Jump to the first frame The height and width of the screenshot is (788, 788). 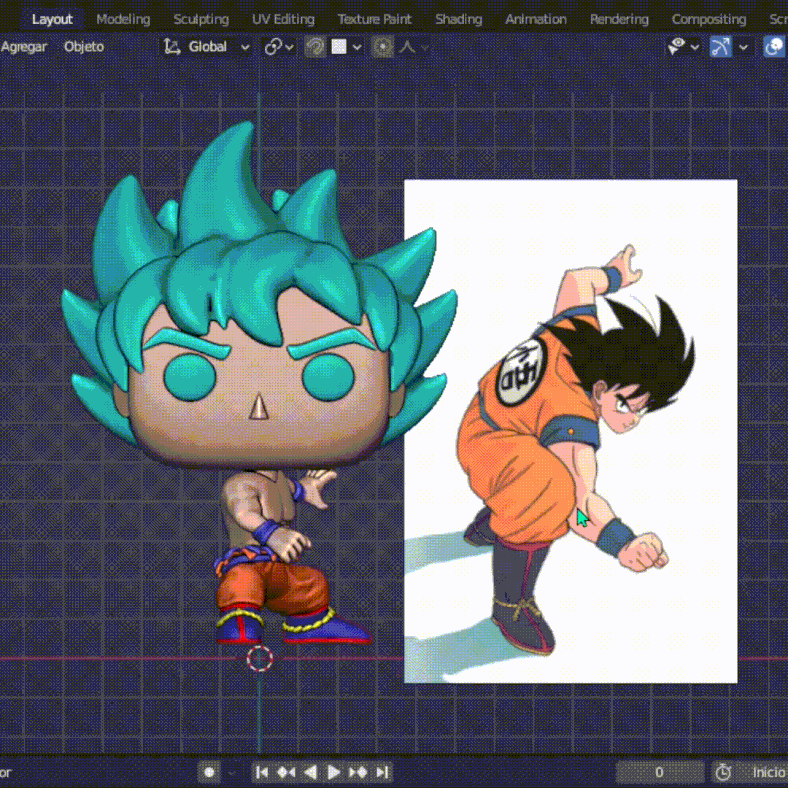[x=262, y=772]
